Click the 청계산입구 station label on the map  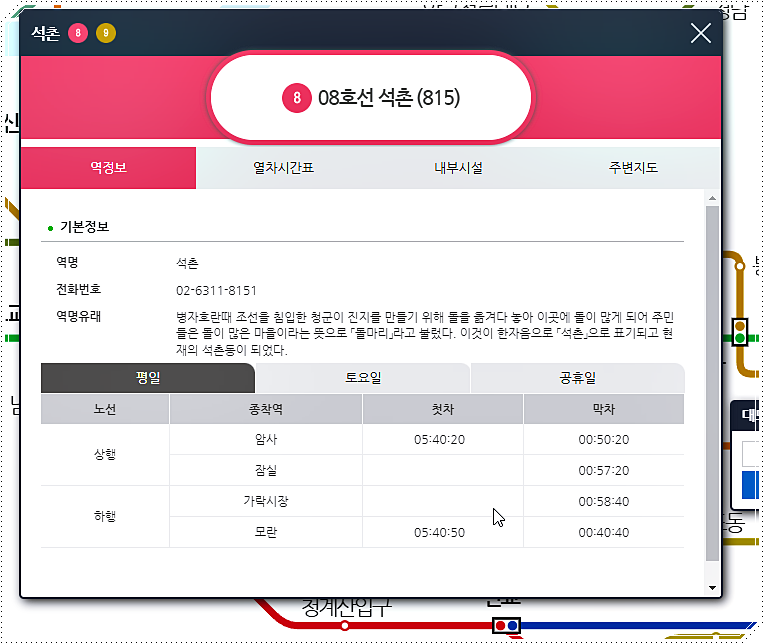[346, 607]
